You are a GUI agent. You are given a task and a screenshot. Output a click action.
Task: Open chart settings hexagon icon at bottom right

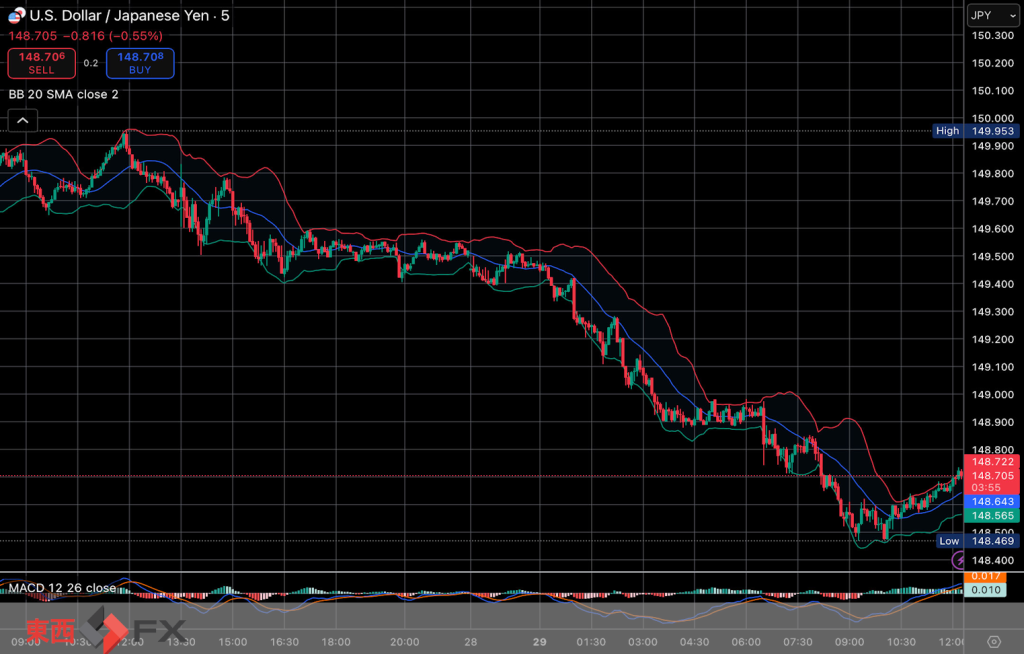[x=993, y=641]
